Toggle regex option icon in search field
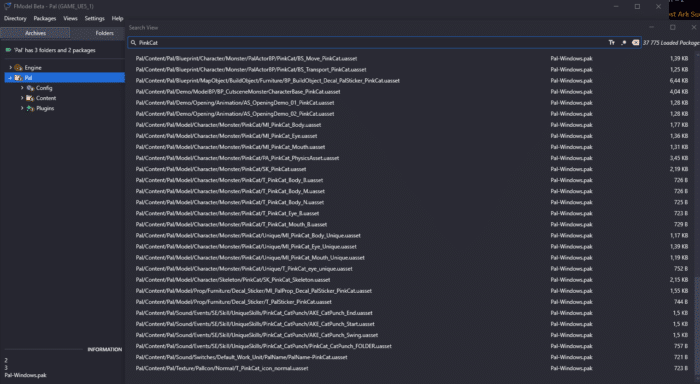This screenshot has width=700, height=384. (x=623, y=42)
